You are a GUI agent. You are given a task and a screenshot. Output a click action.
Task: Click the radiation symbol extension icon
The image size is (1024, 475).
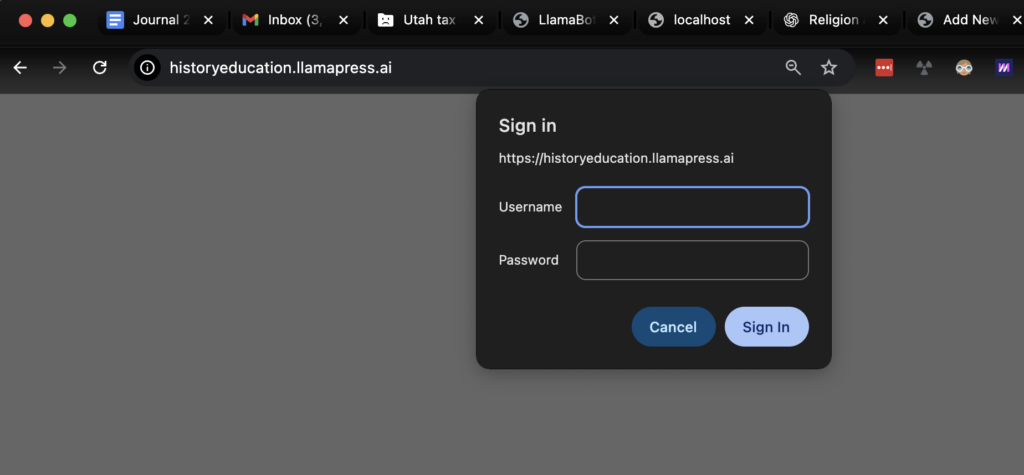pyautogui.click(x=924, y=68)
